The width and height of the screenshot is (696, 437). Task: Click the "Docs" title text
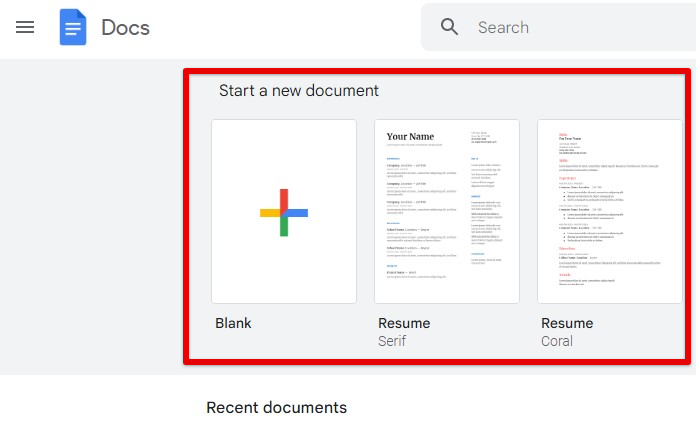coord(126,28)
